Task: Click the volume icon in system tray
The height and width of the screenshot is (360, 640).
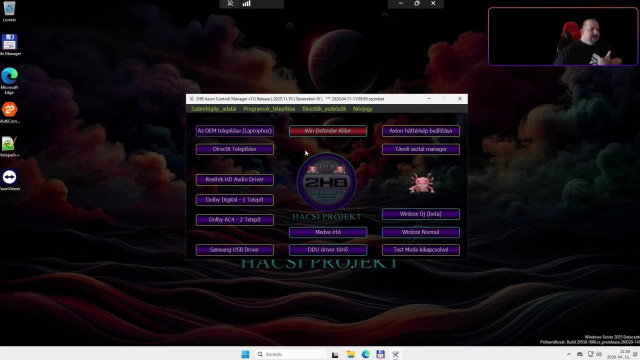Action: pyautogui.click(x=599, y=354)
